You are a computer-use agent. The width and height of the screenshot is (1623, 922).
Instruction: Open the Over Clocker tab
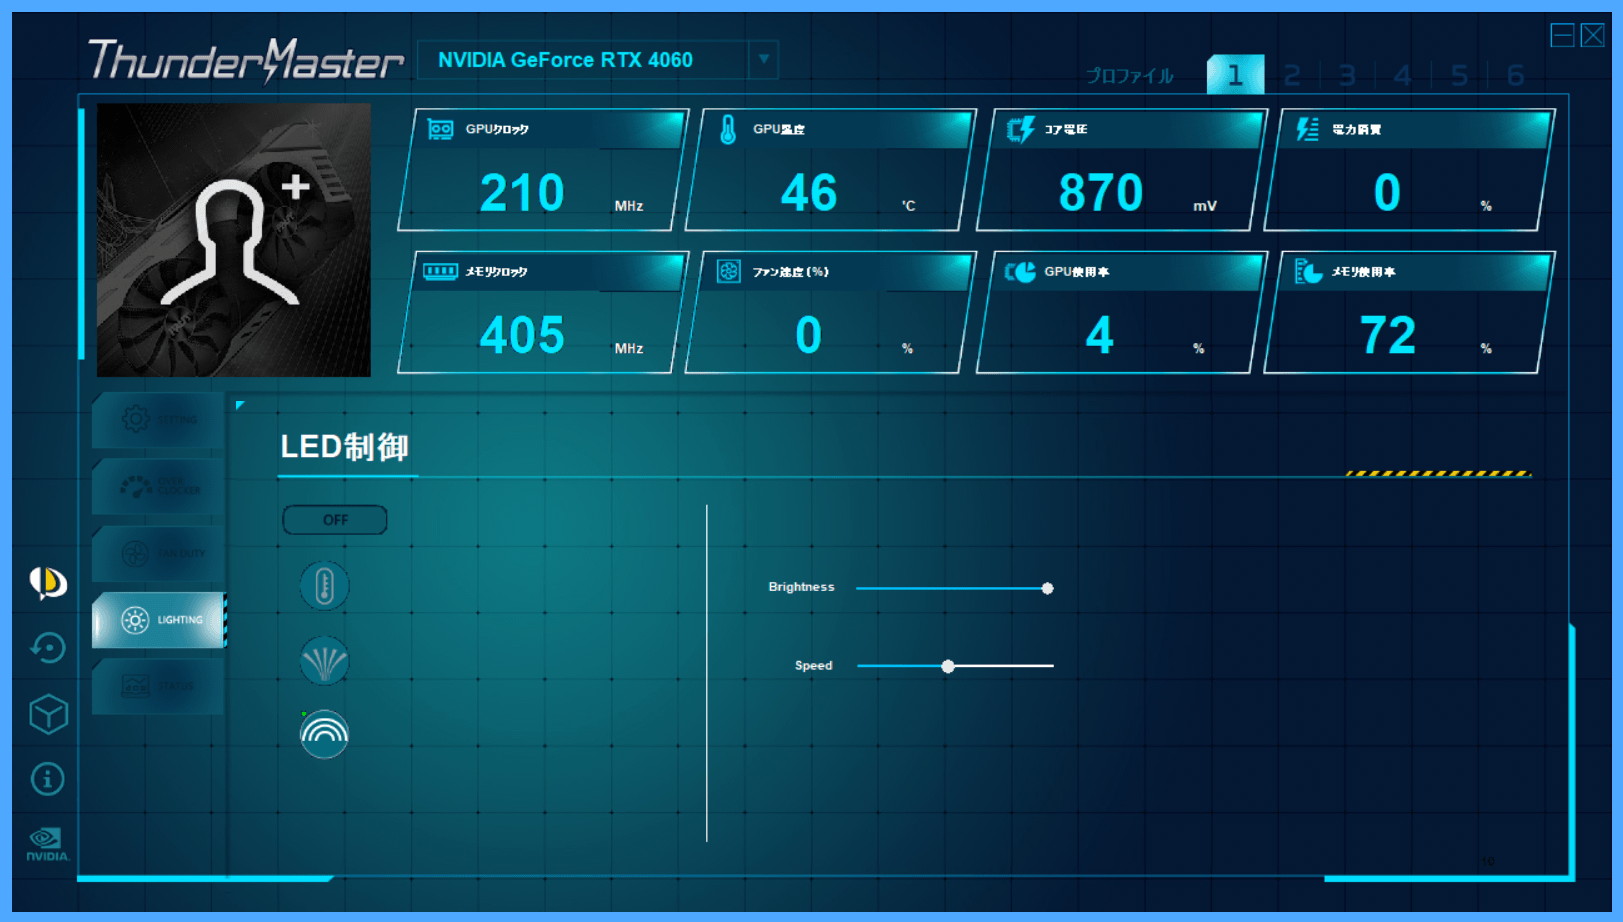pos(158,487)
